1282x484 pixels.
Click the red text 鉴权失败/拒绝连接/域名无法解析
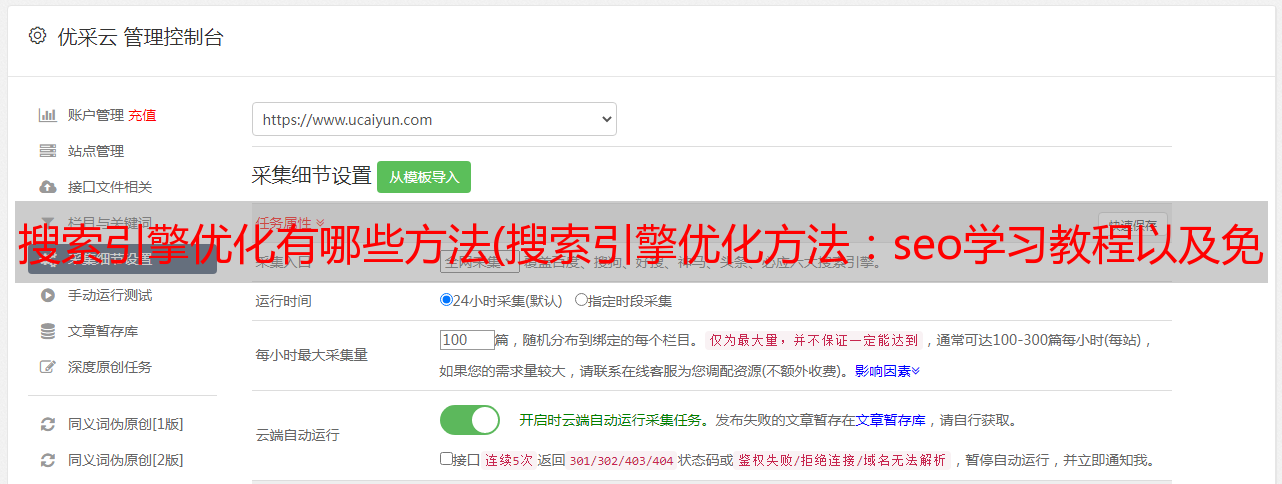(843, 461)
